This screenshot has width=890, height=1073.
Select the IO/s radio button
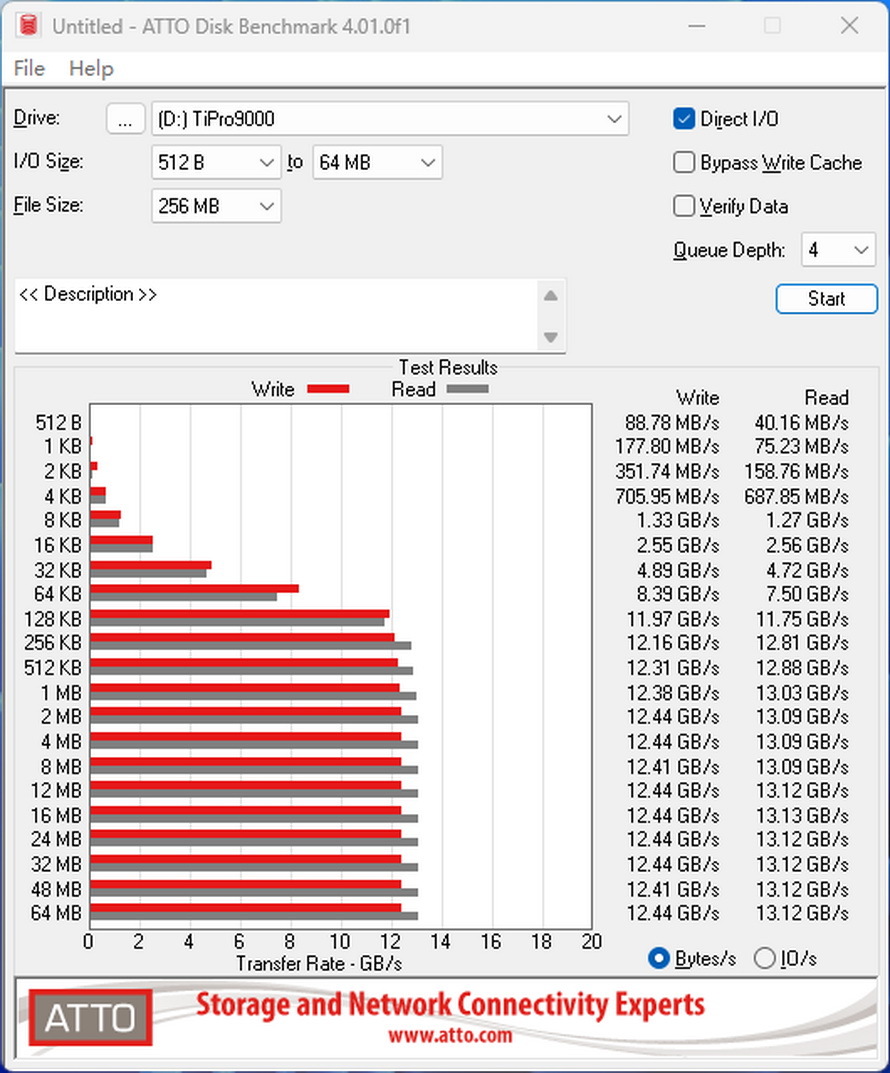(x=765, y=959)
